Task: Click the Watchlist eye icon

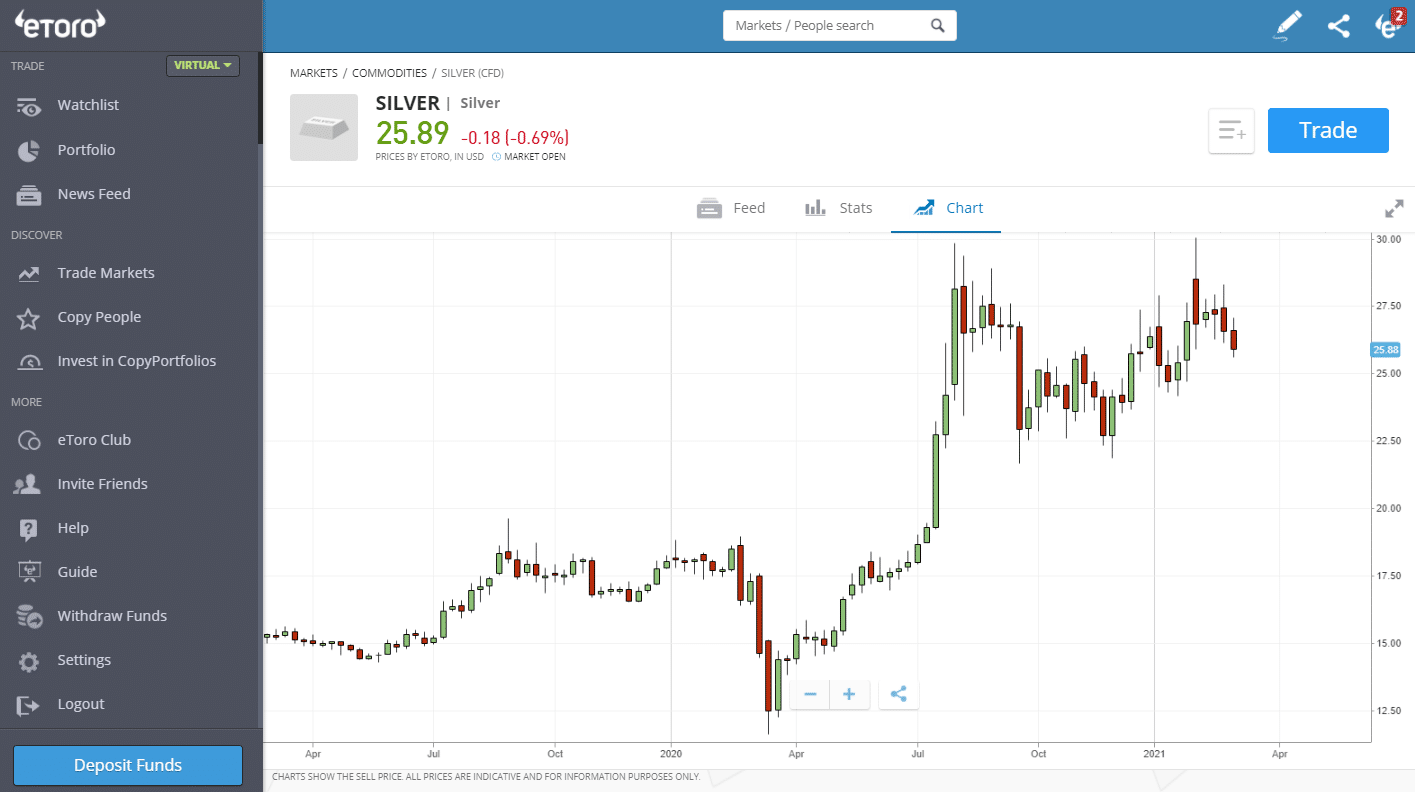Action: coord(28,106)
